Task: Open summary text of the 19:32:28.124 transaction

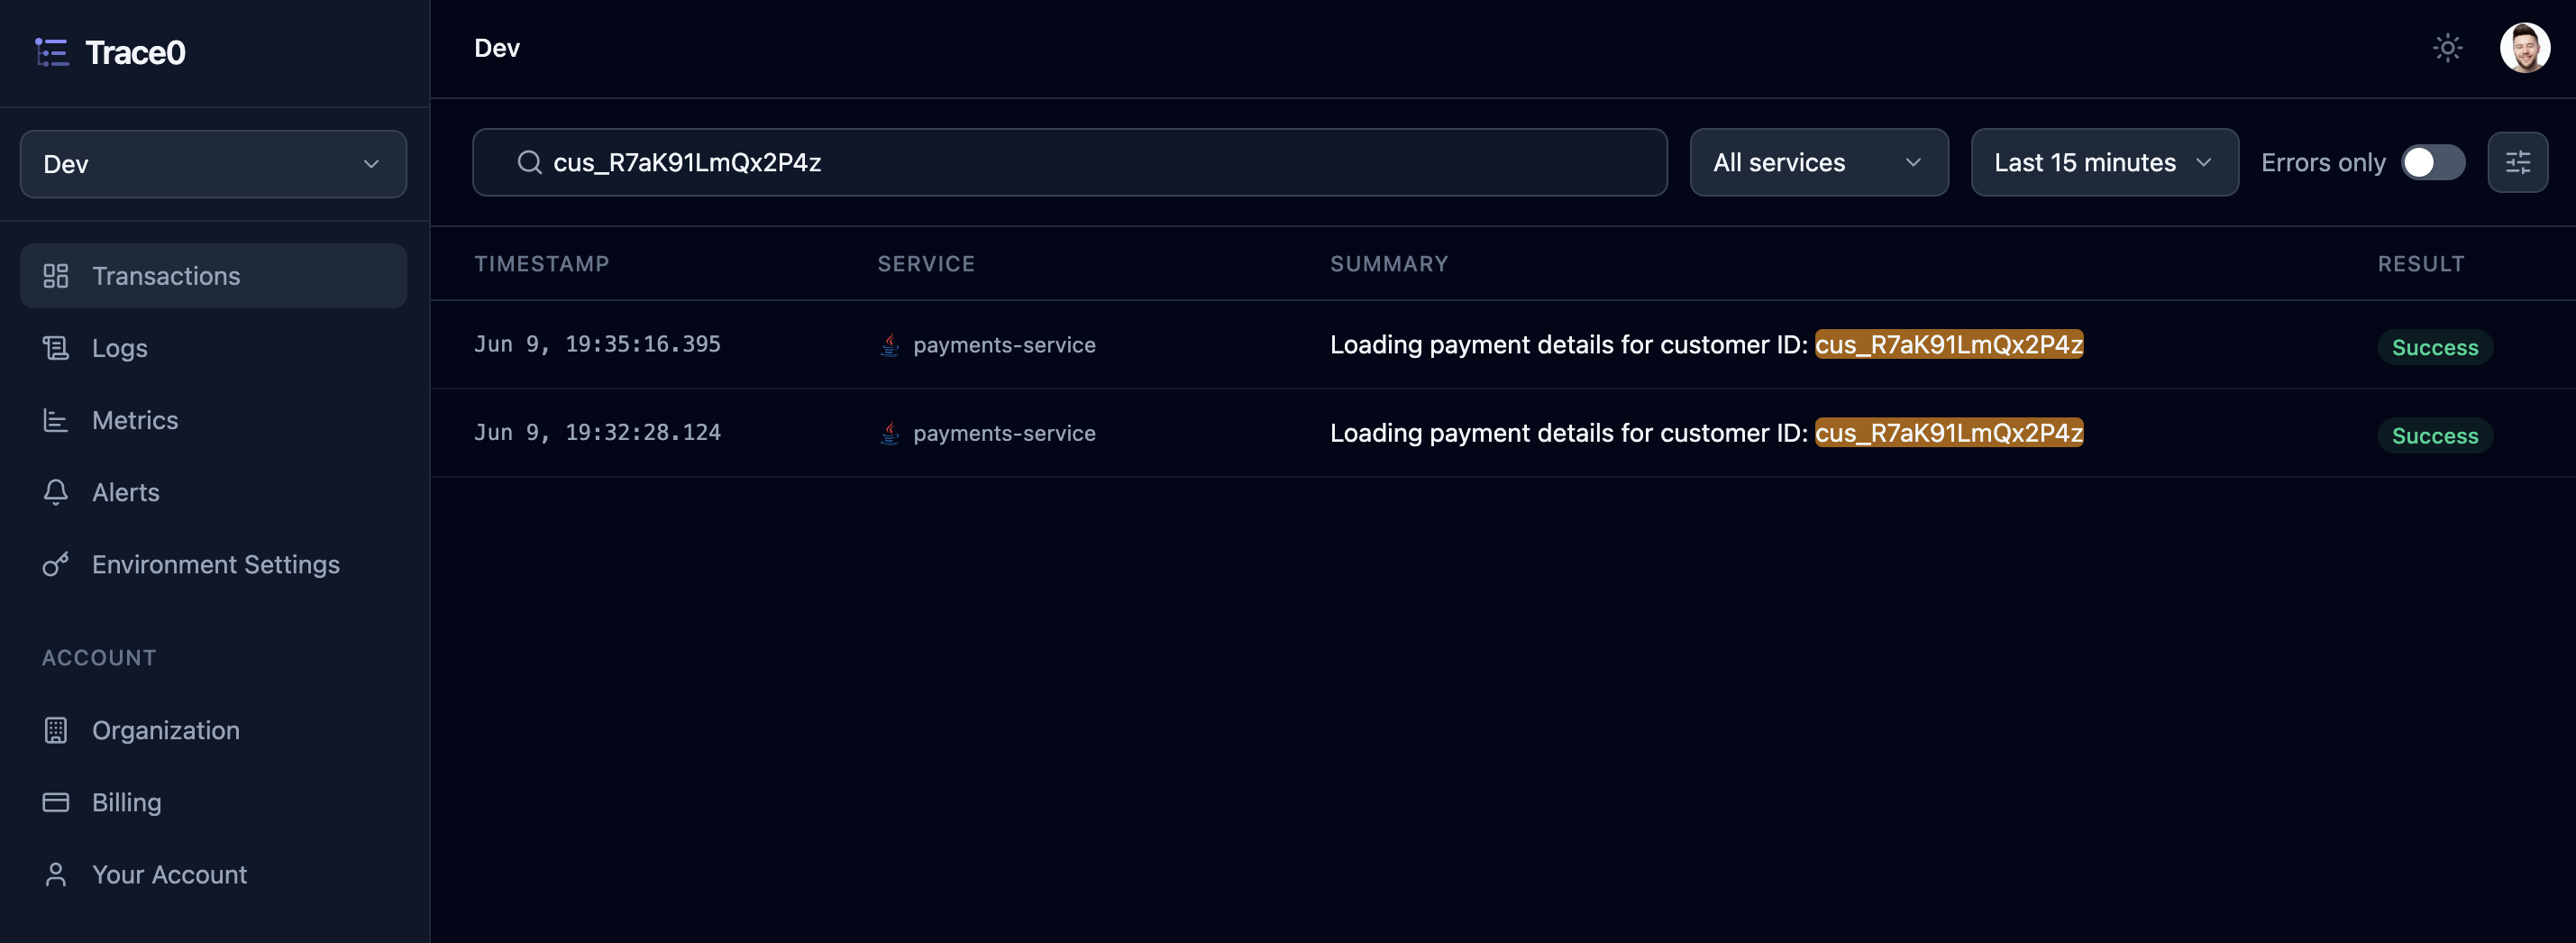Action: coord(1706,432)
